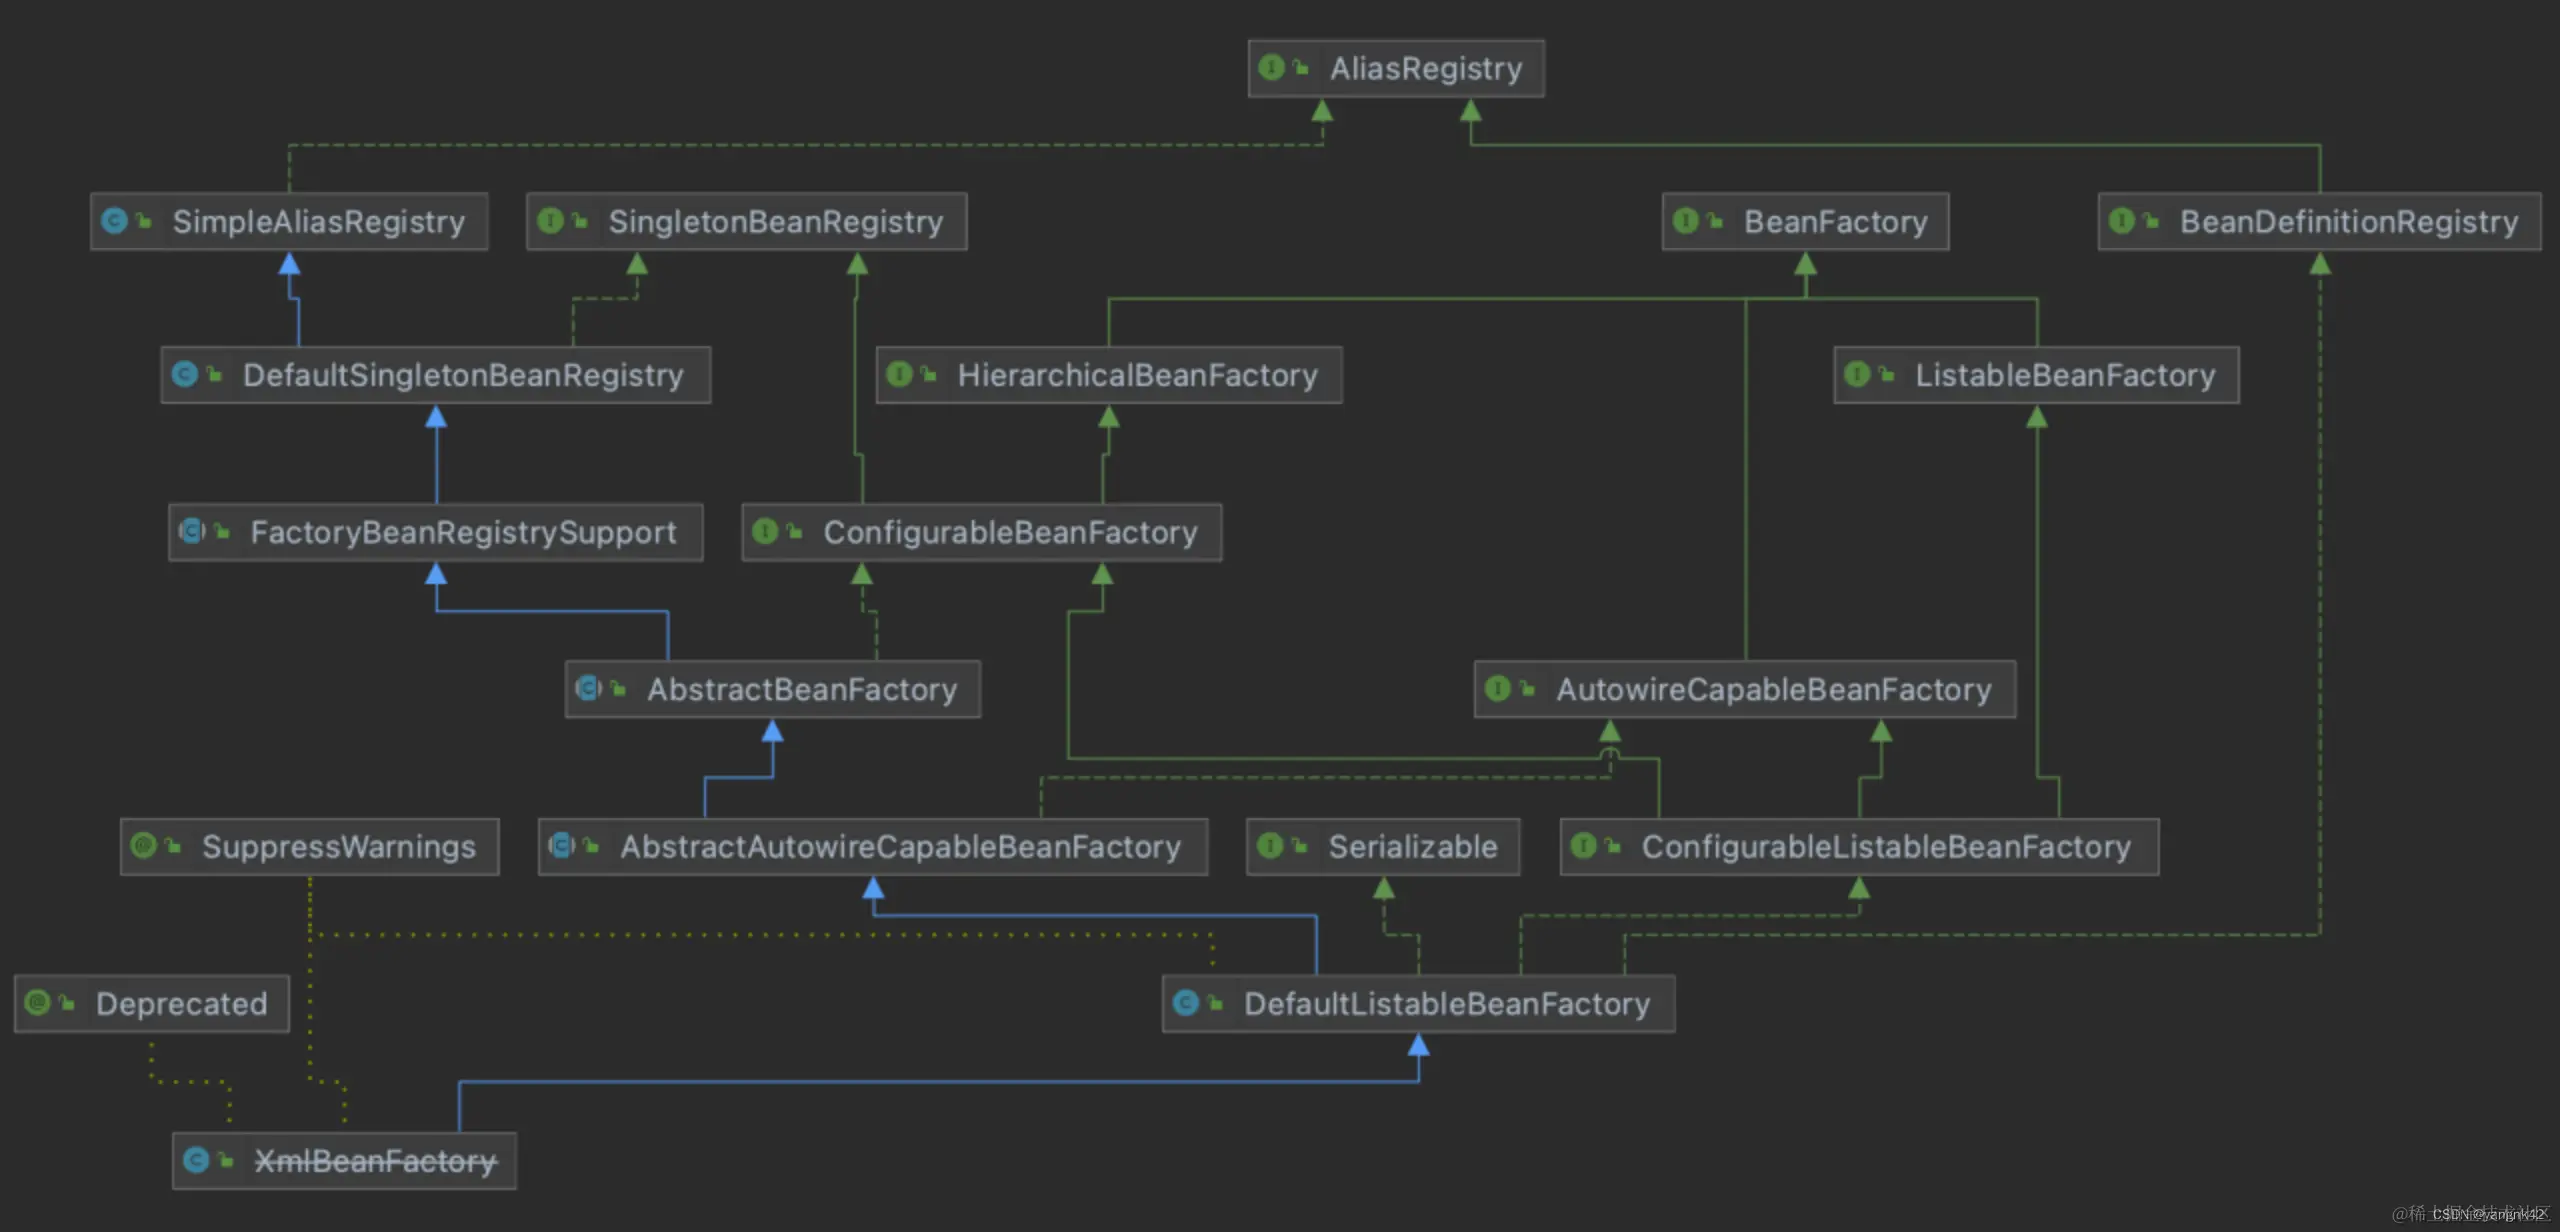Select the ListableBeanFactory node
2560x1232 pixels.
(x=2064, y=375)
